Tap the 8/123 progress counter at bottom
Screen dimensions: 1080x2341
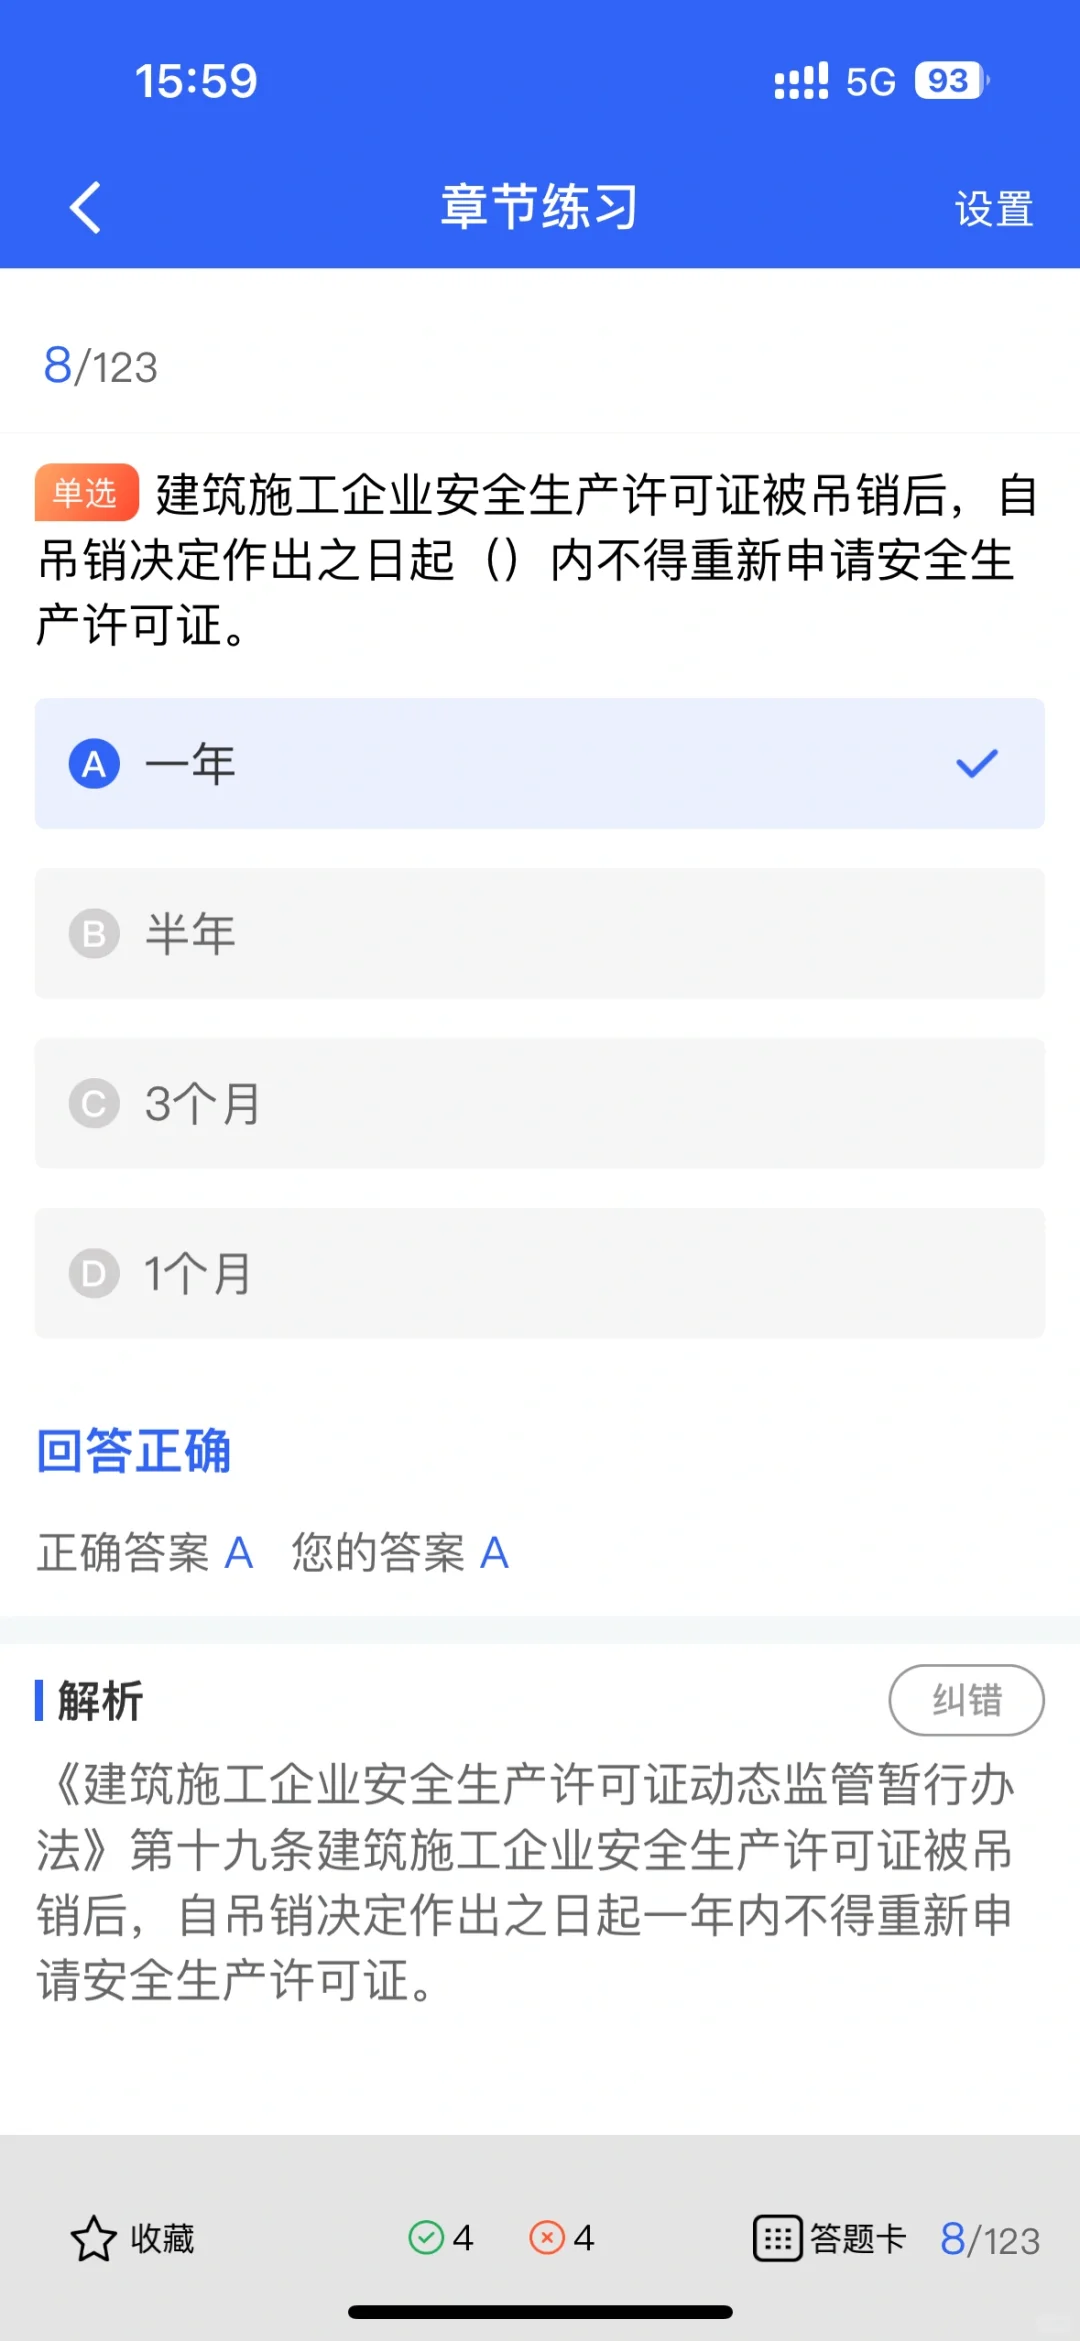point(990,2239)
